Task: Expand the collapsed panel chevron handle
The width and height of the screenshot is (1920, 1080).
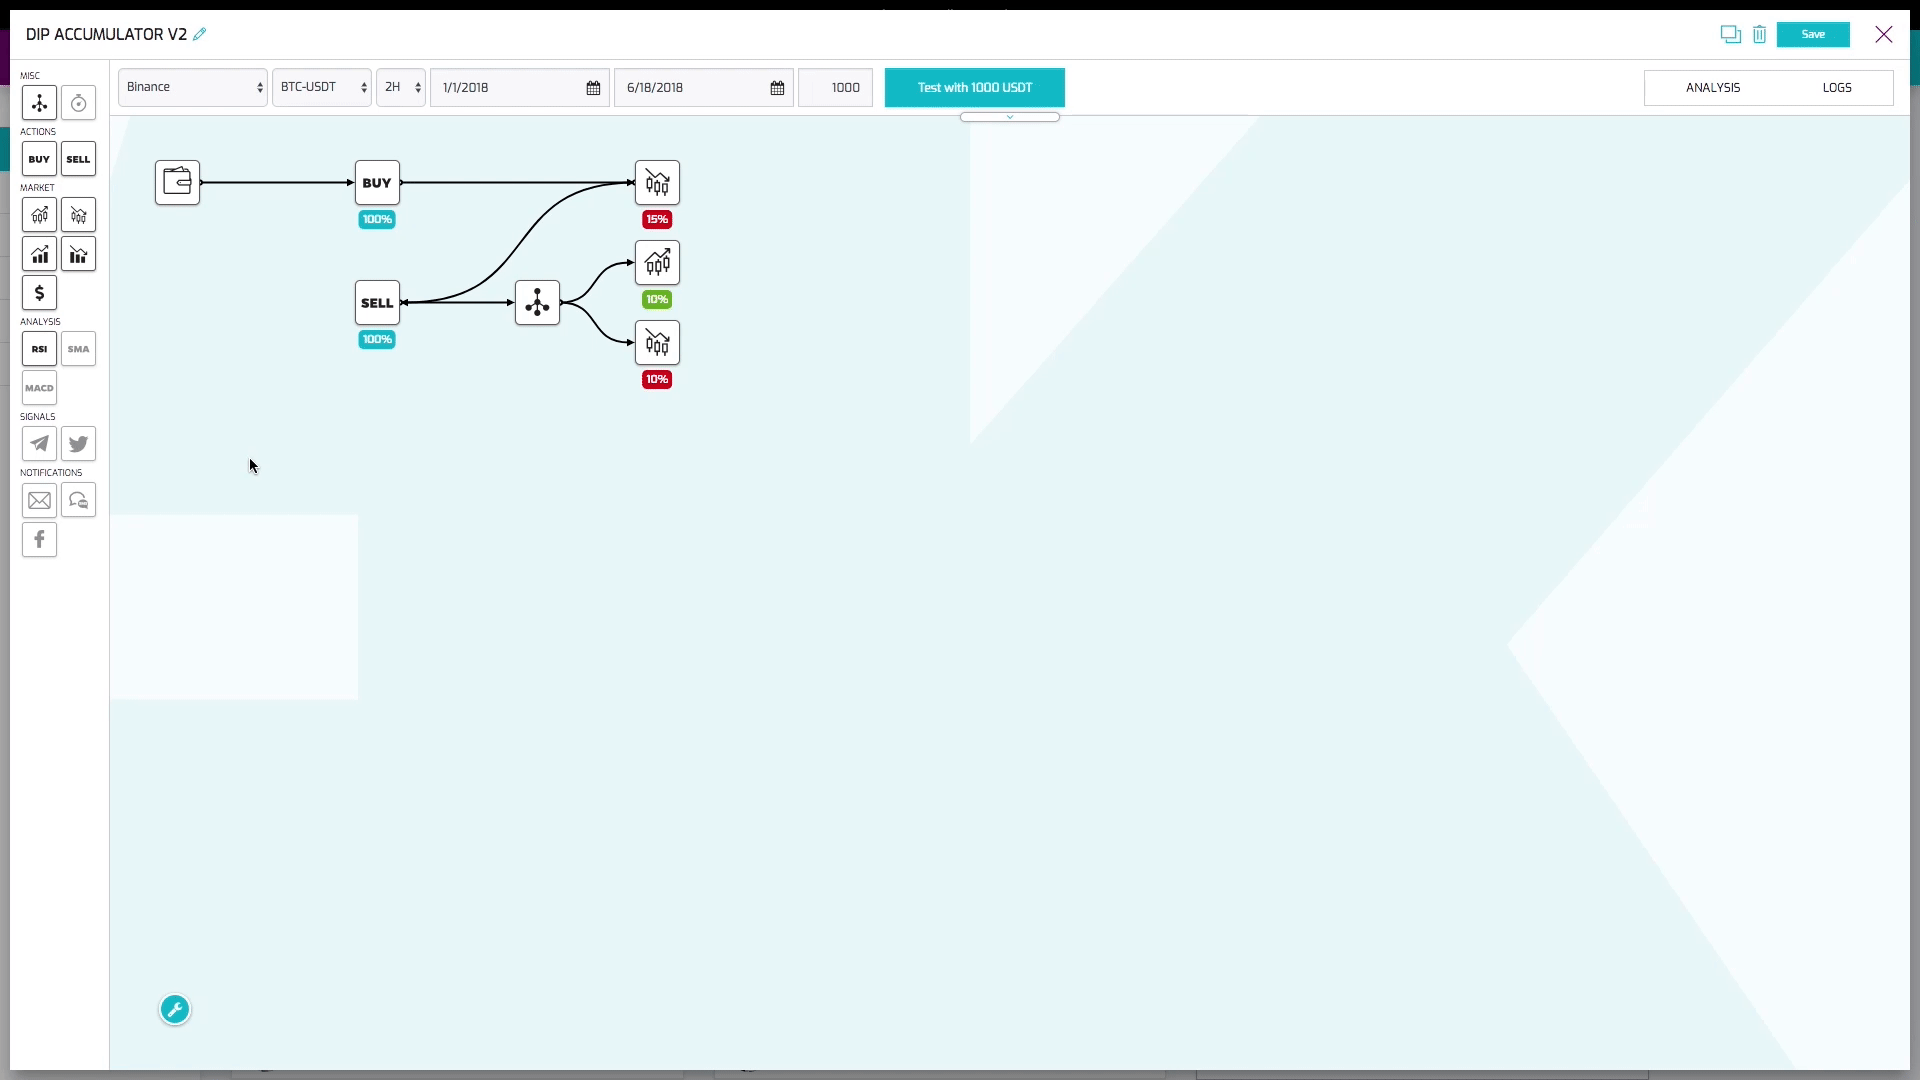Action: click(x=1010, y=117)
